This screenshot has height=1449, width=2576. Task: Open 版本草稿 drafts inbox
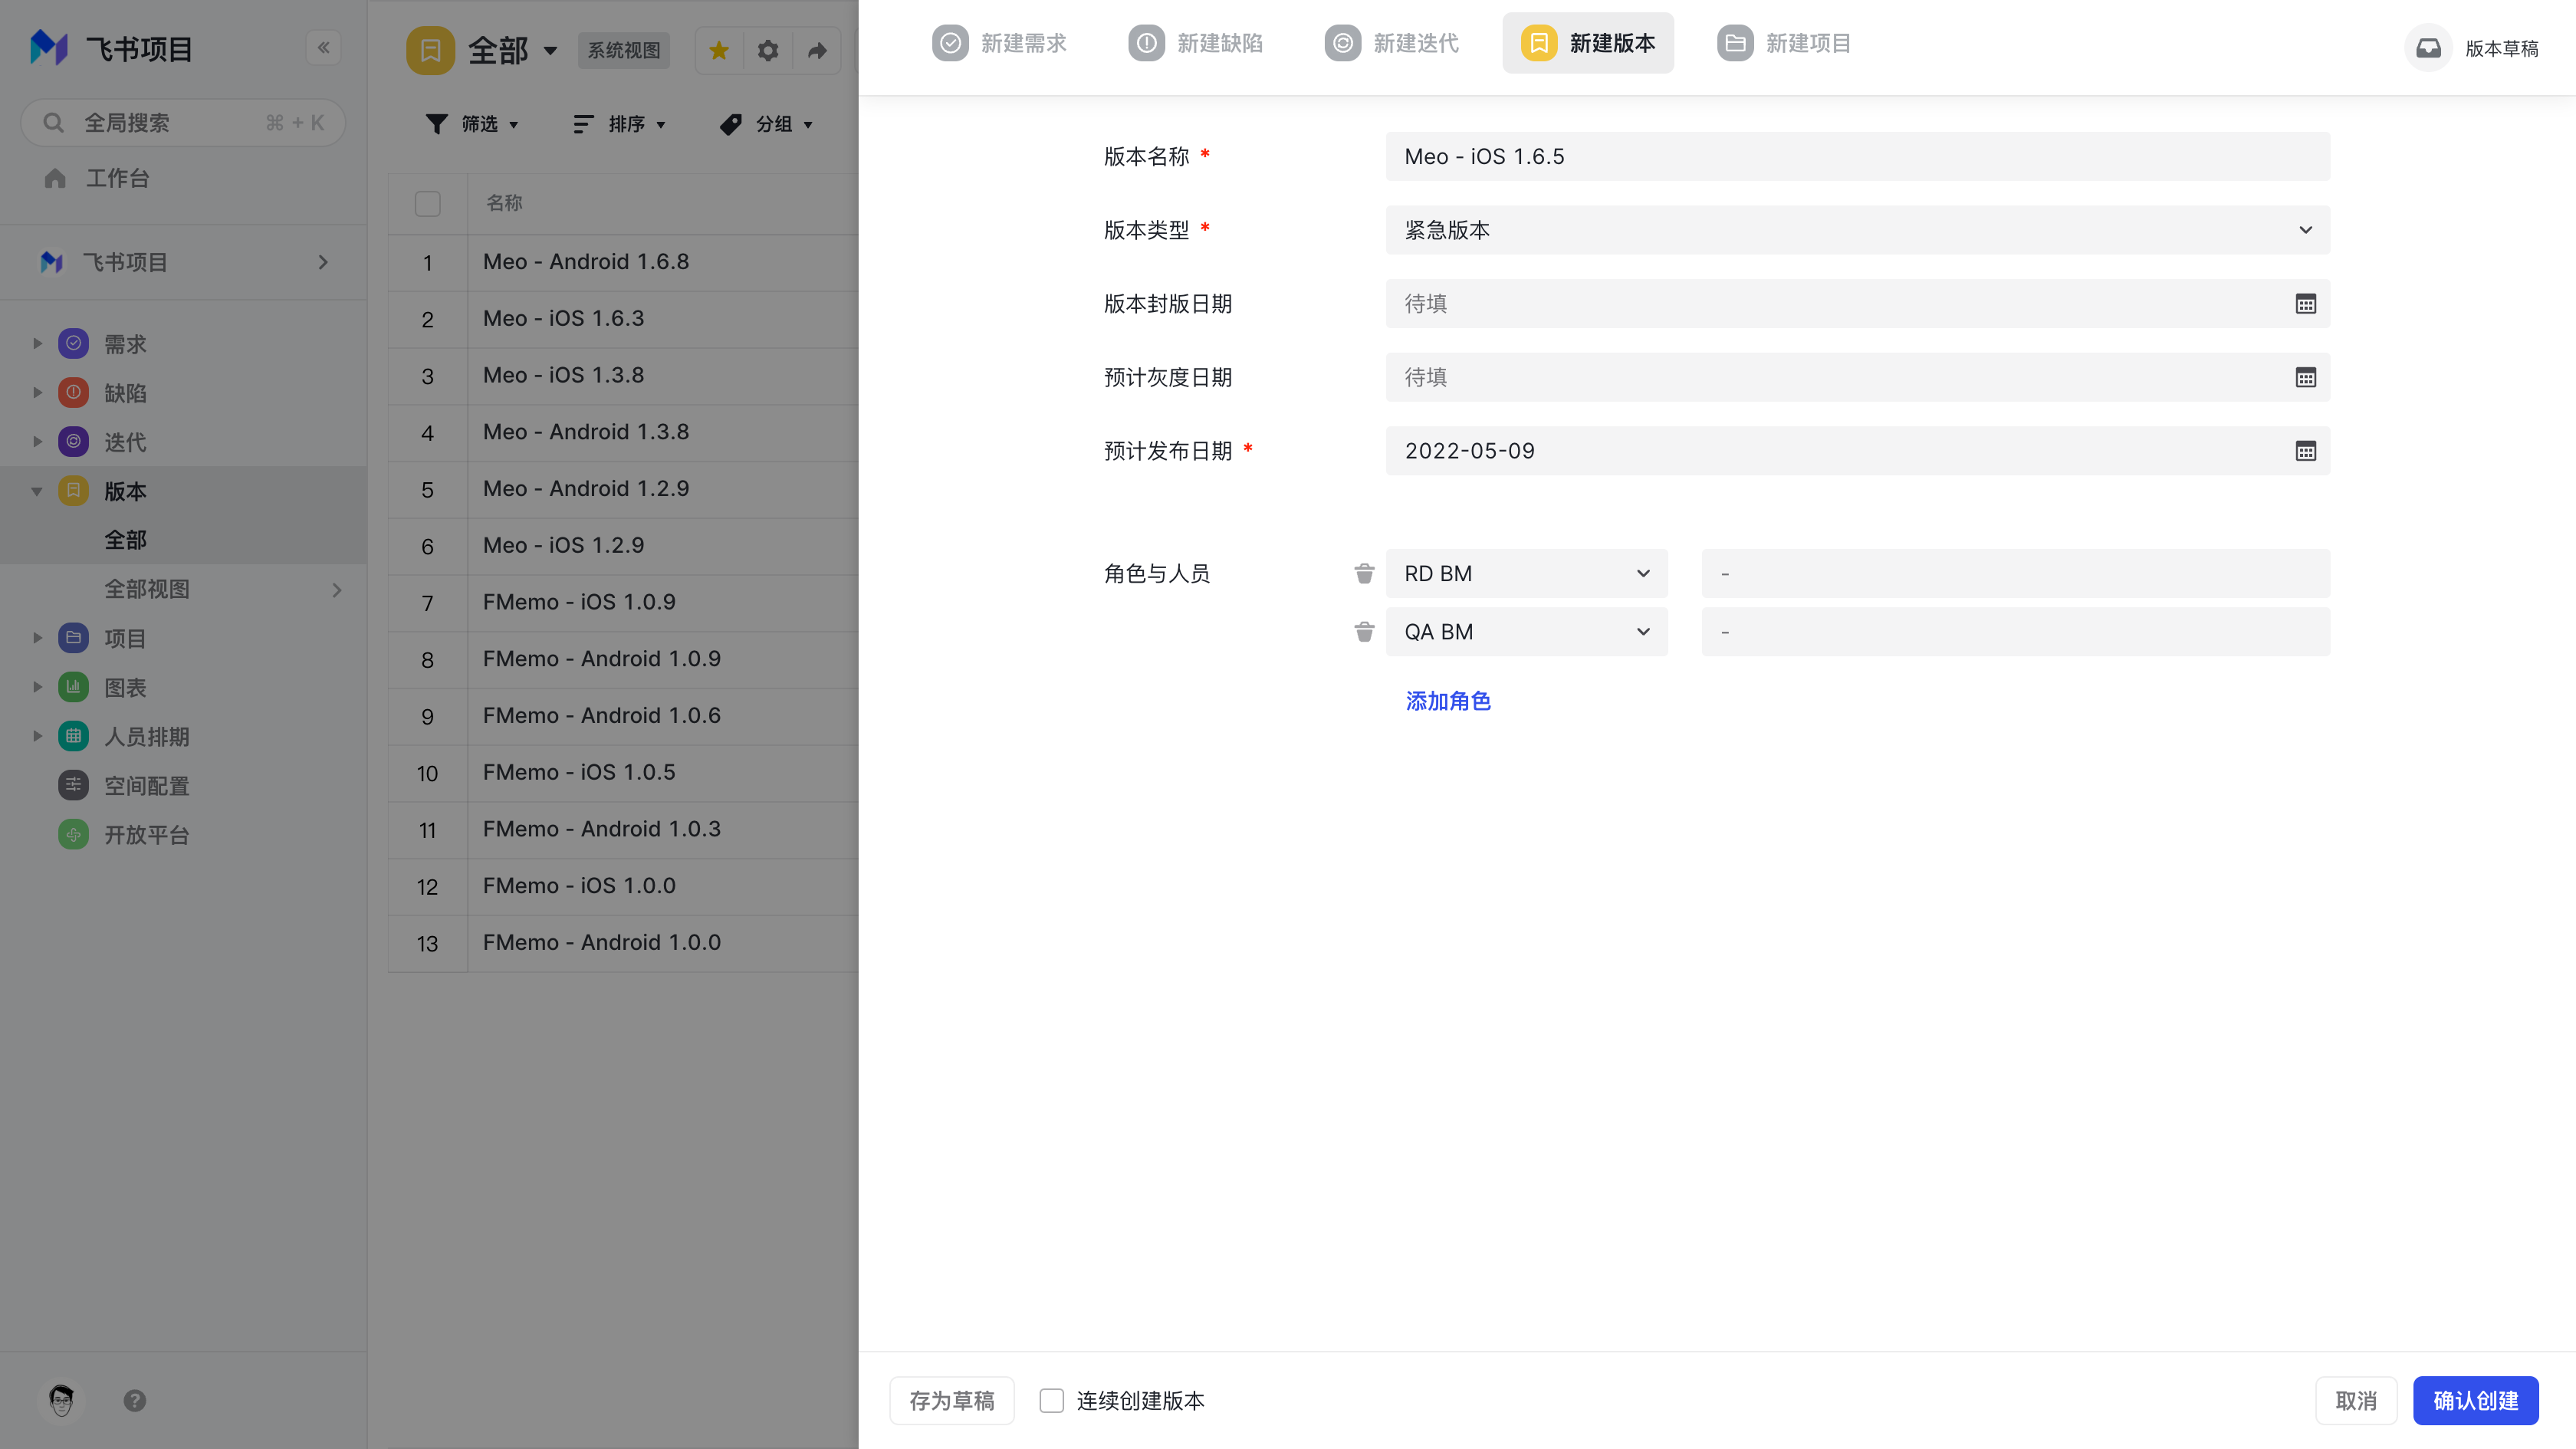click(2472, 48)
